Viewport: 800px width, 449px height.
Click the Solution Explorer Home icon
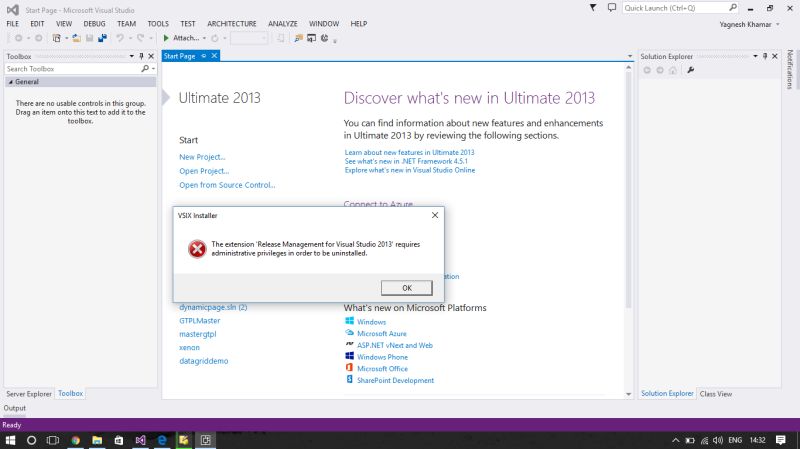[x=673, y=70]
